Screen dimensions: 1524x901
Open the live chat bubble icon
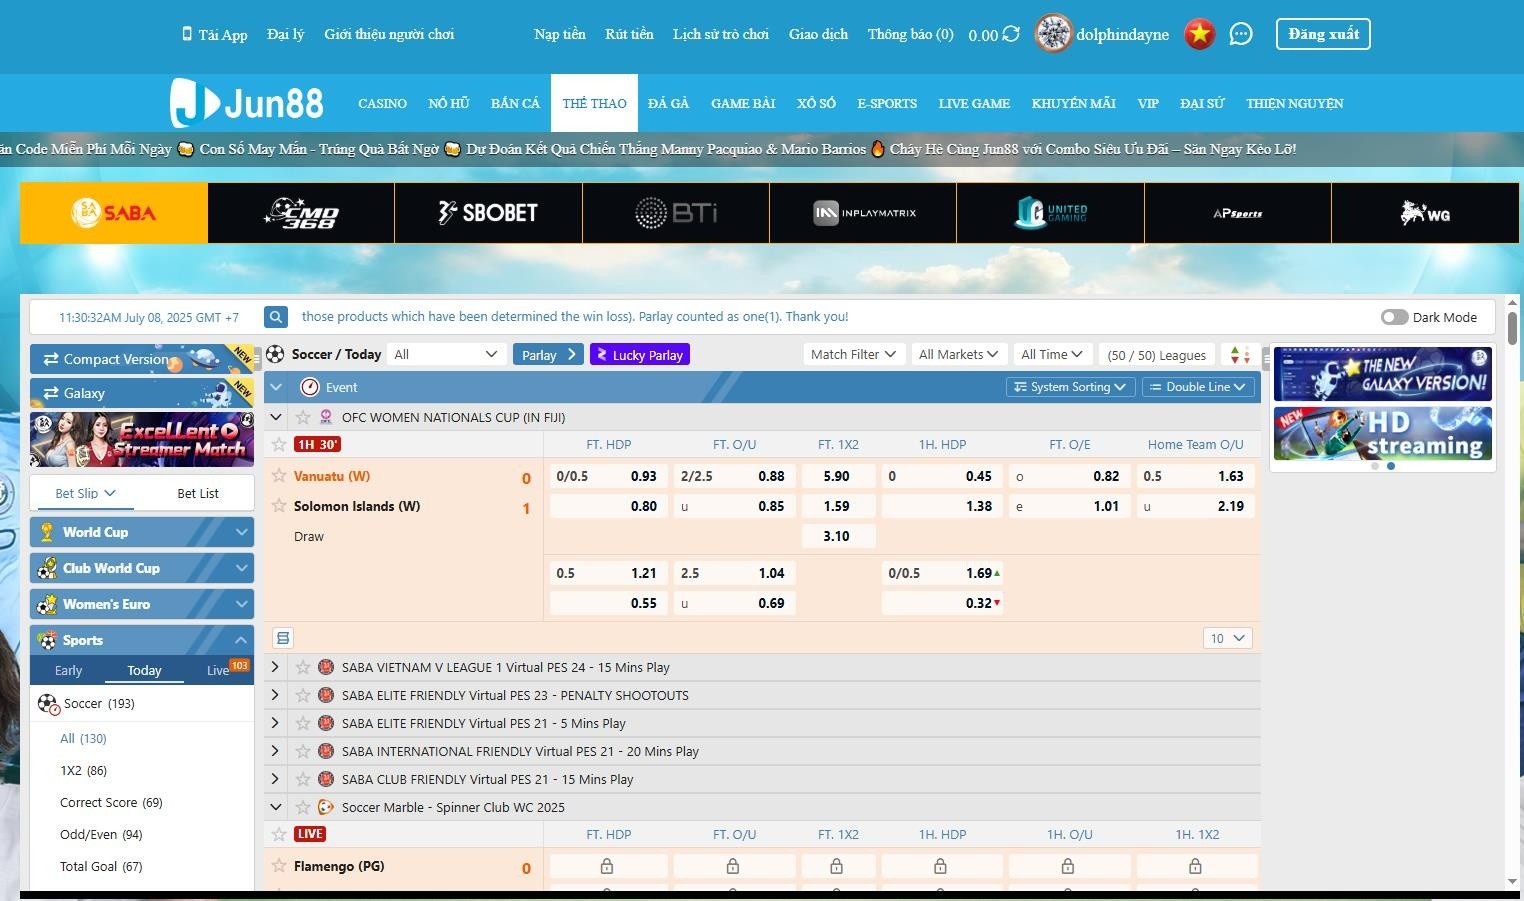click(1241, 34)
